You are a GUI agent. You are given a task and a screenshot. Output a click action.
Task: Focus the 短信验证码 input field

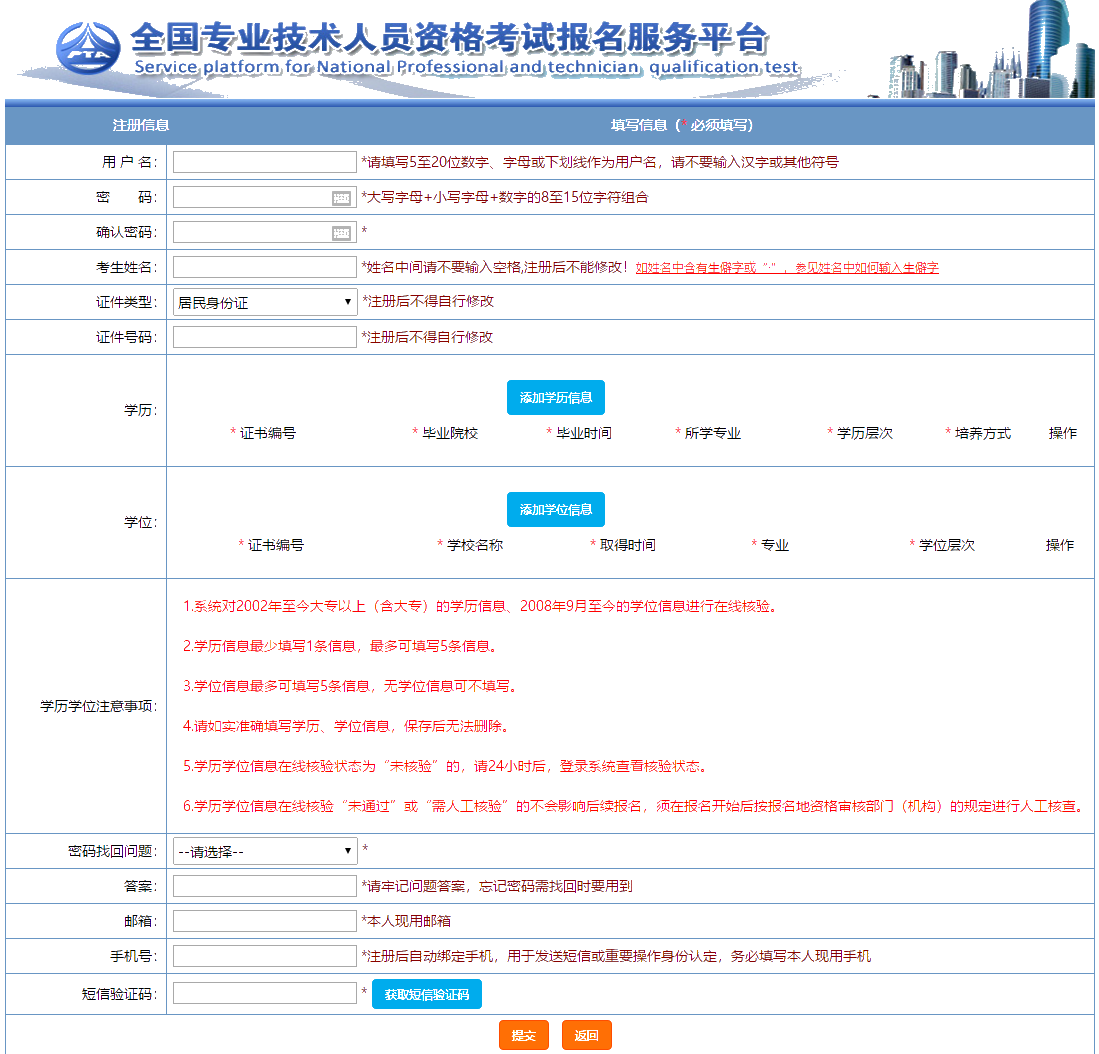(264, 993)
